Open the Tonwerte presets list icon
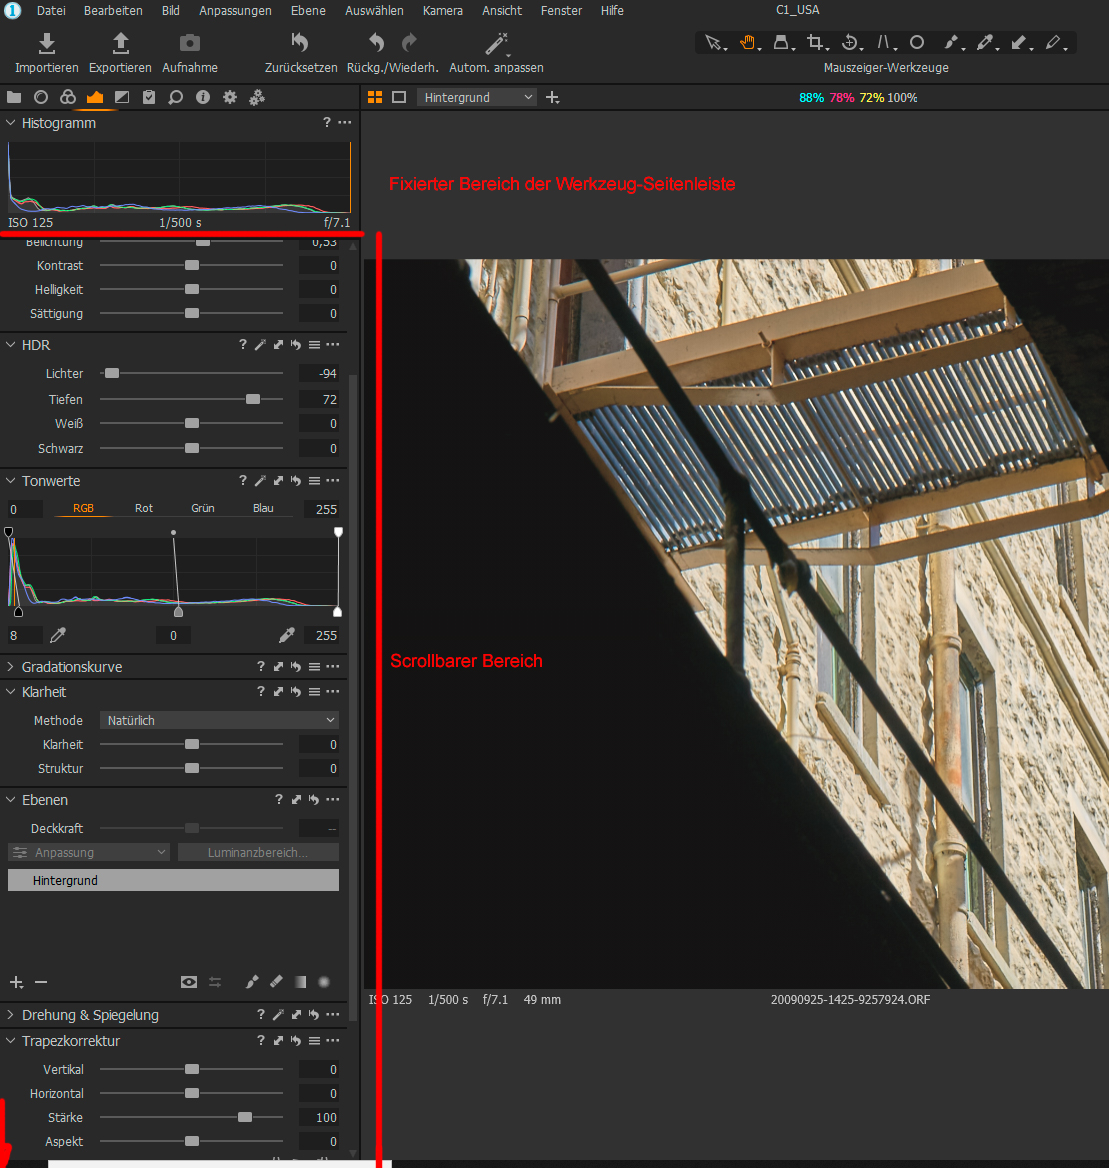 314,481
